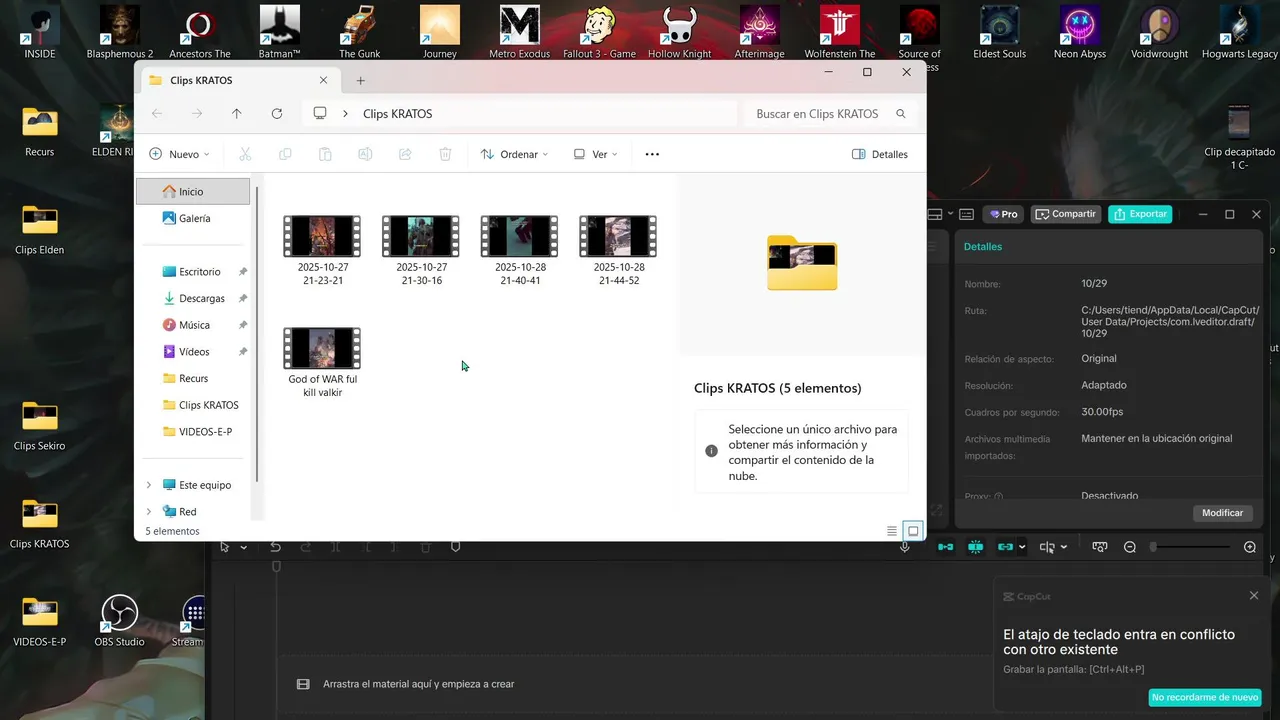Click the split clip icon in CapCut timeline

coord(336,547)
